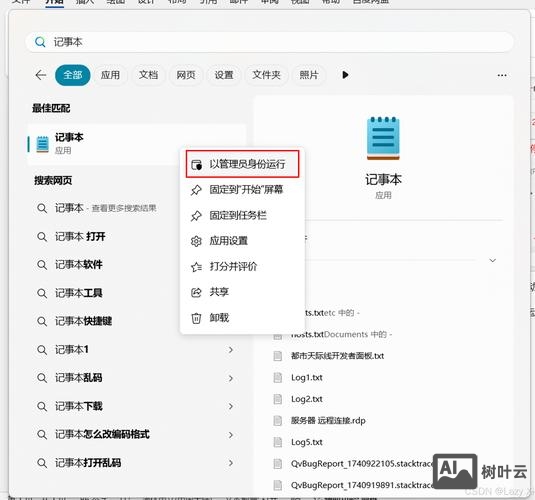Switch to the 设置 filter tab
Image resolution: width=535 pixels, height=500 pixels.
pyautogui.click(x=224, y=75)
